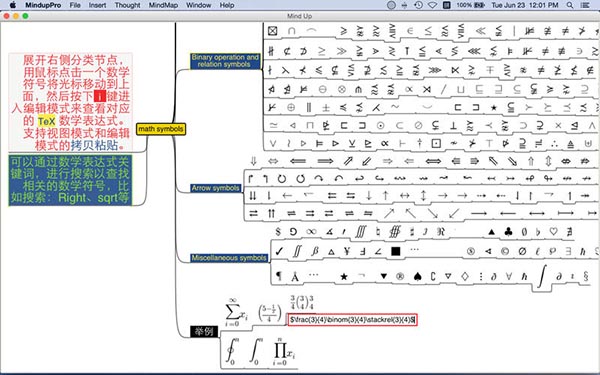Click the TeX expression edit field

coord(352,320)
